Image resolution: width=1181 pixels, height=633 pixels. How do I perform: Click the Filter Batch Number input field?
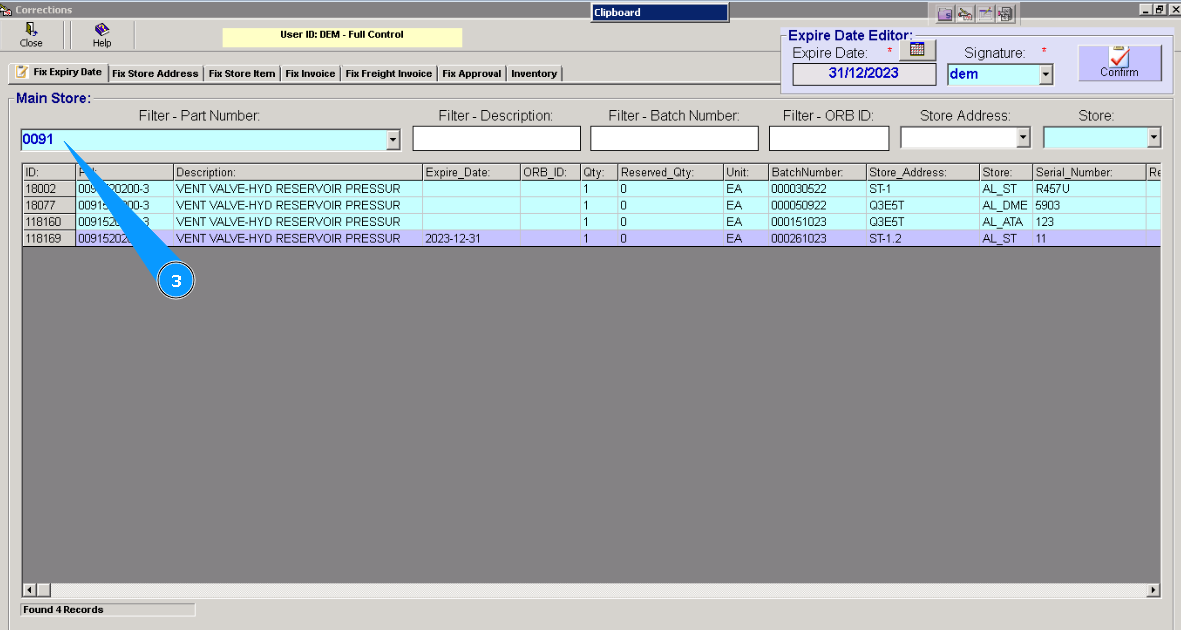click(674, 139)
